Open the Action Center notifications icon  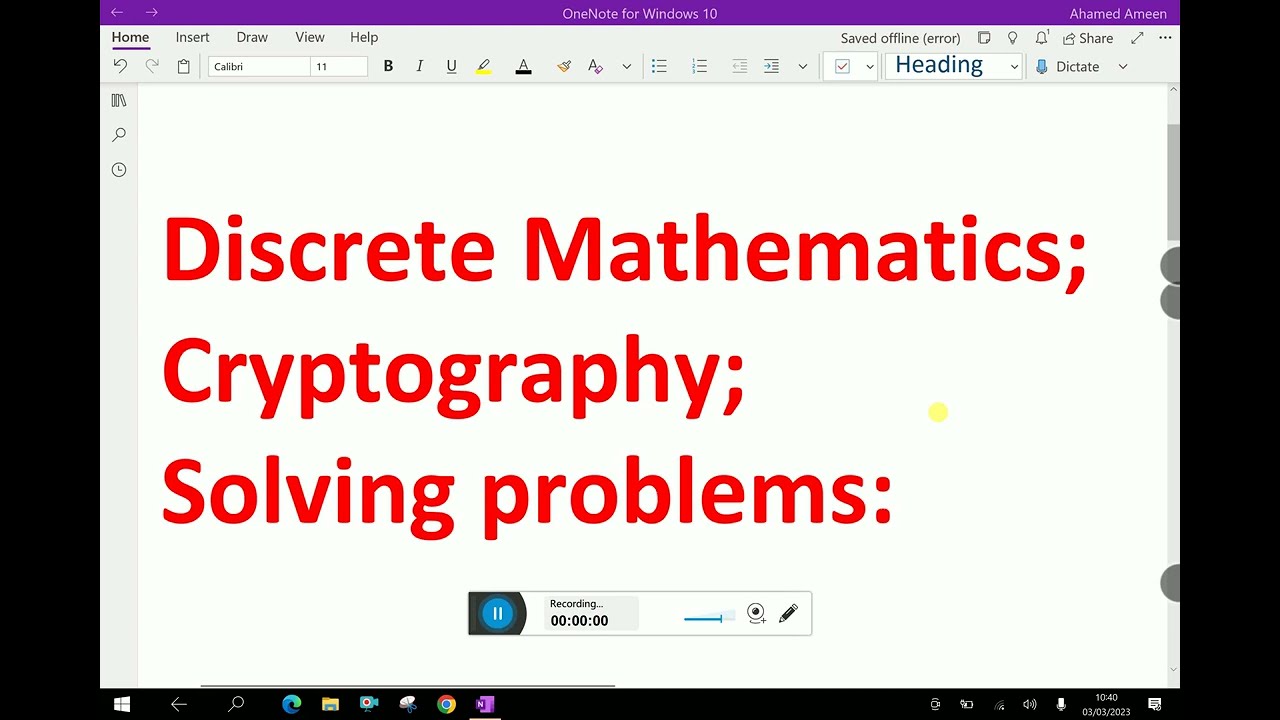(x=1155, y=704)
